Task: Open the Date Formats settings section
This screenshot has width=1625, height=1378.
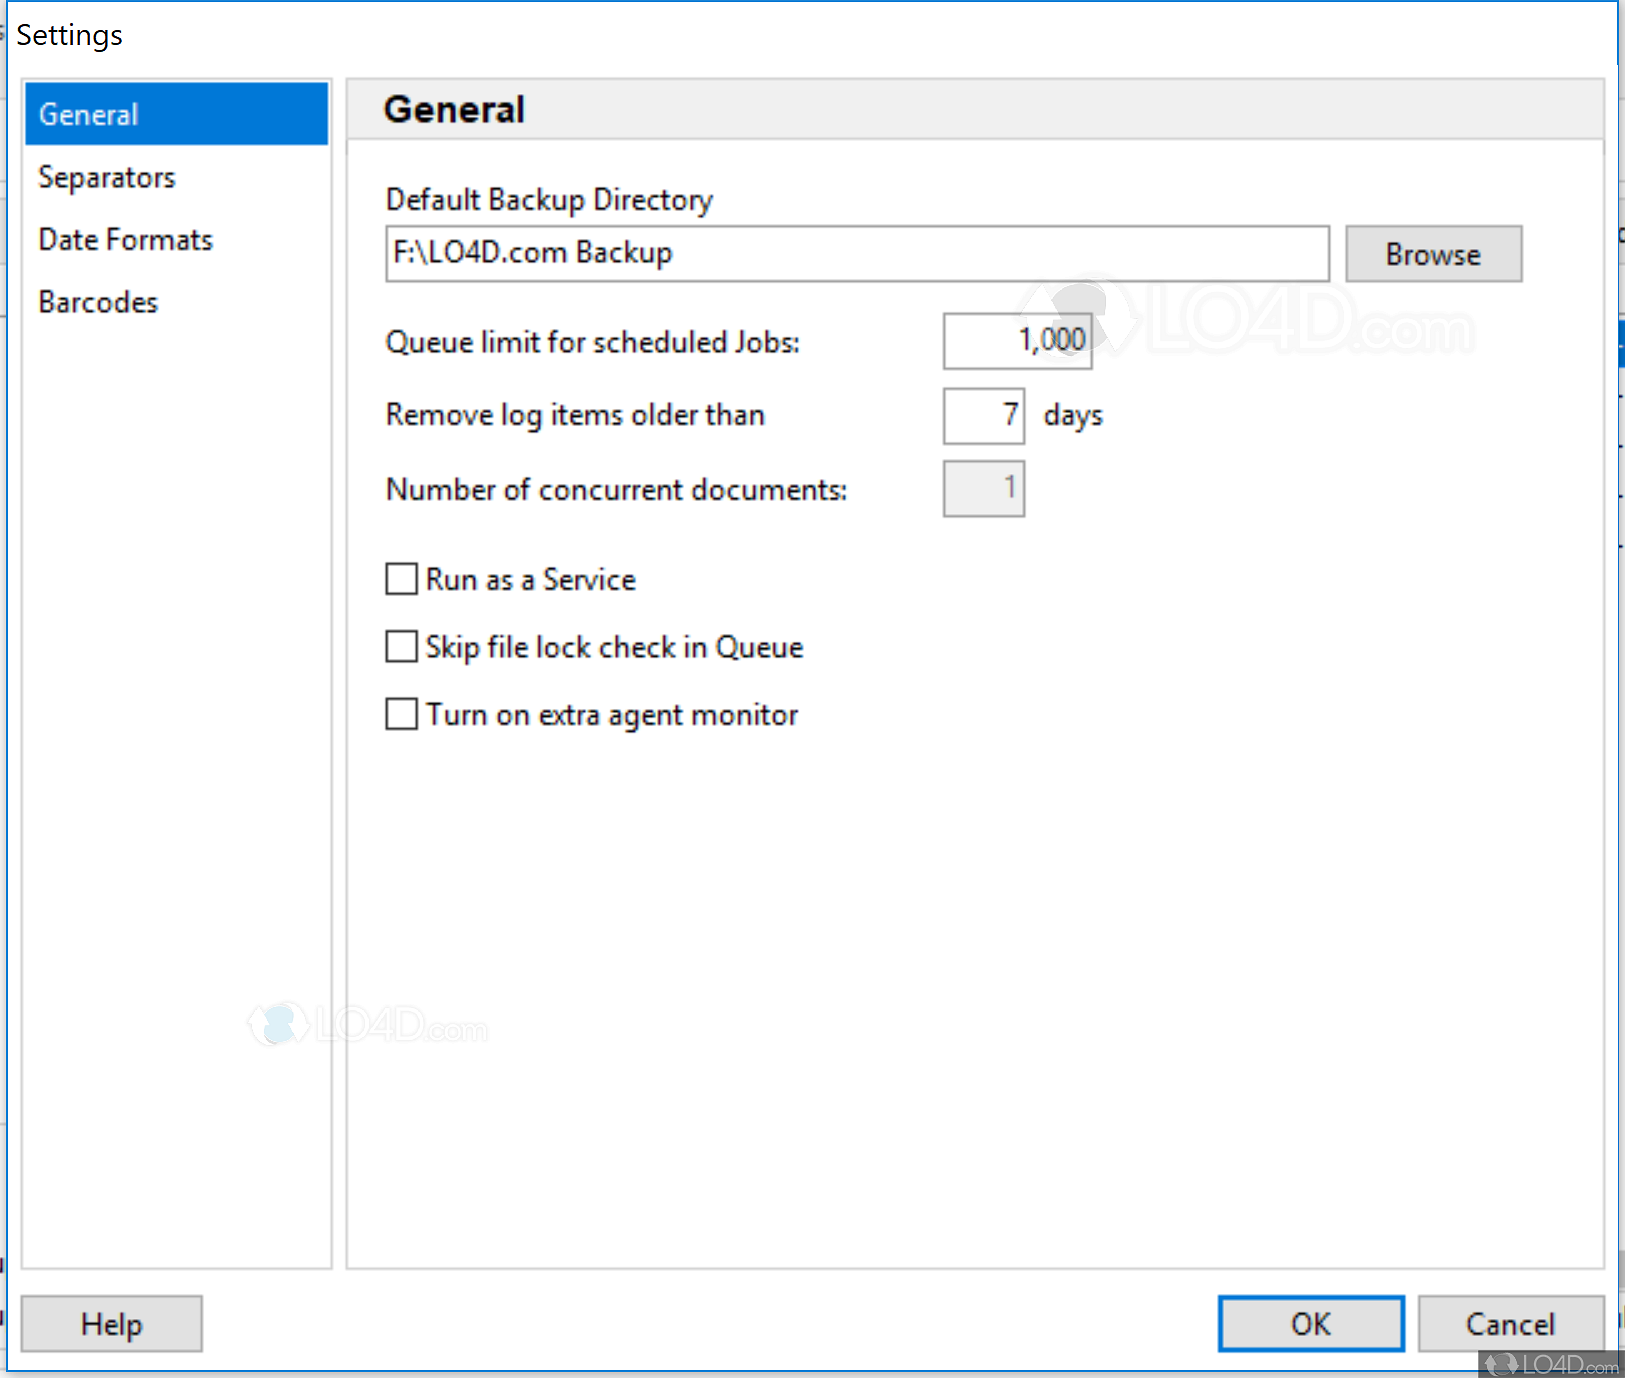Action: pyautogui.click(x=125, y=239)
